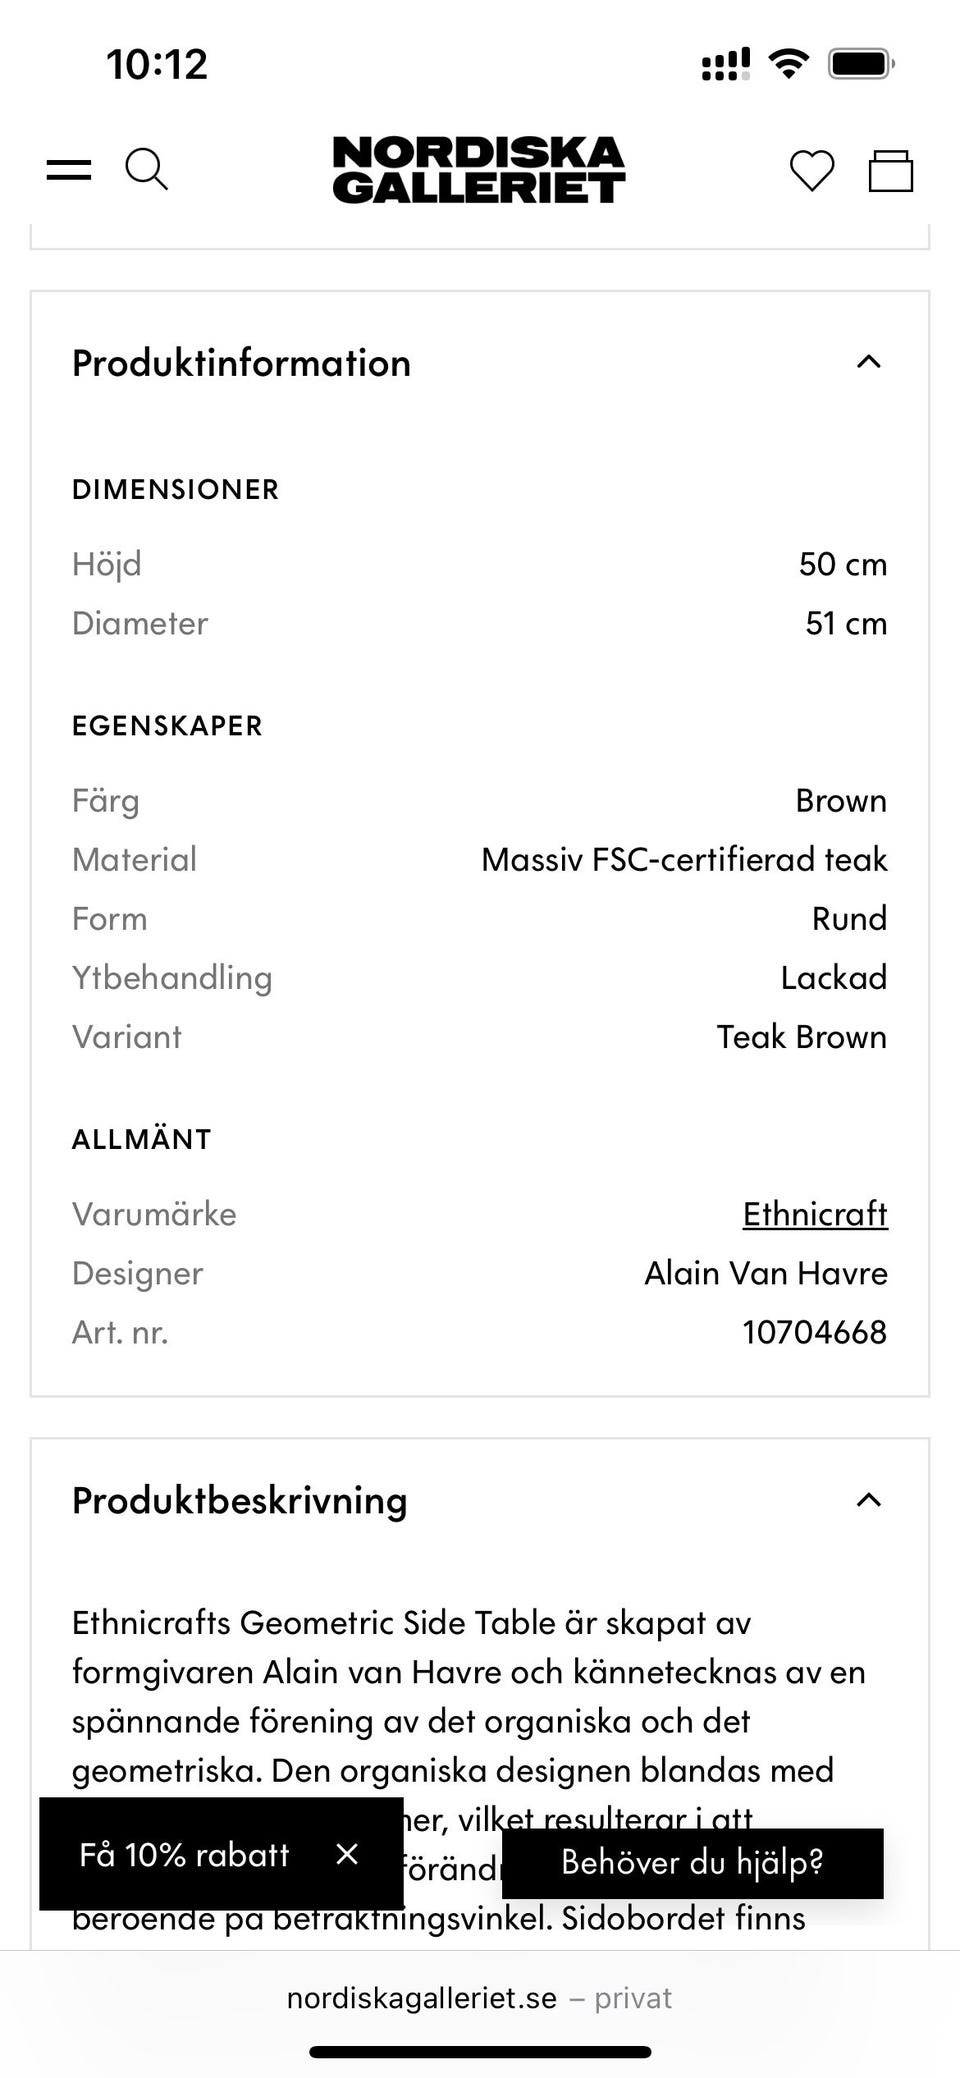Tap the battery status icon
960x2078 pixels.
click(x=860, y=65)
